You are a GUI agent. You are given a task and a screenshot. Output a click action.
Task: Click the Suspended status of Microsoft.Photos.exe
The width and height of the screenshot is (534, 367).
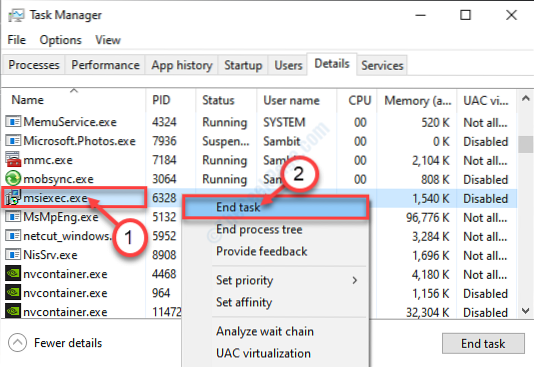point(225,141)
